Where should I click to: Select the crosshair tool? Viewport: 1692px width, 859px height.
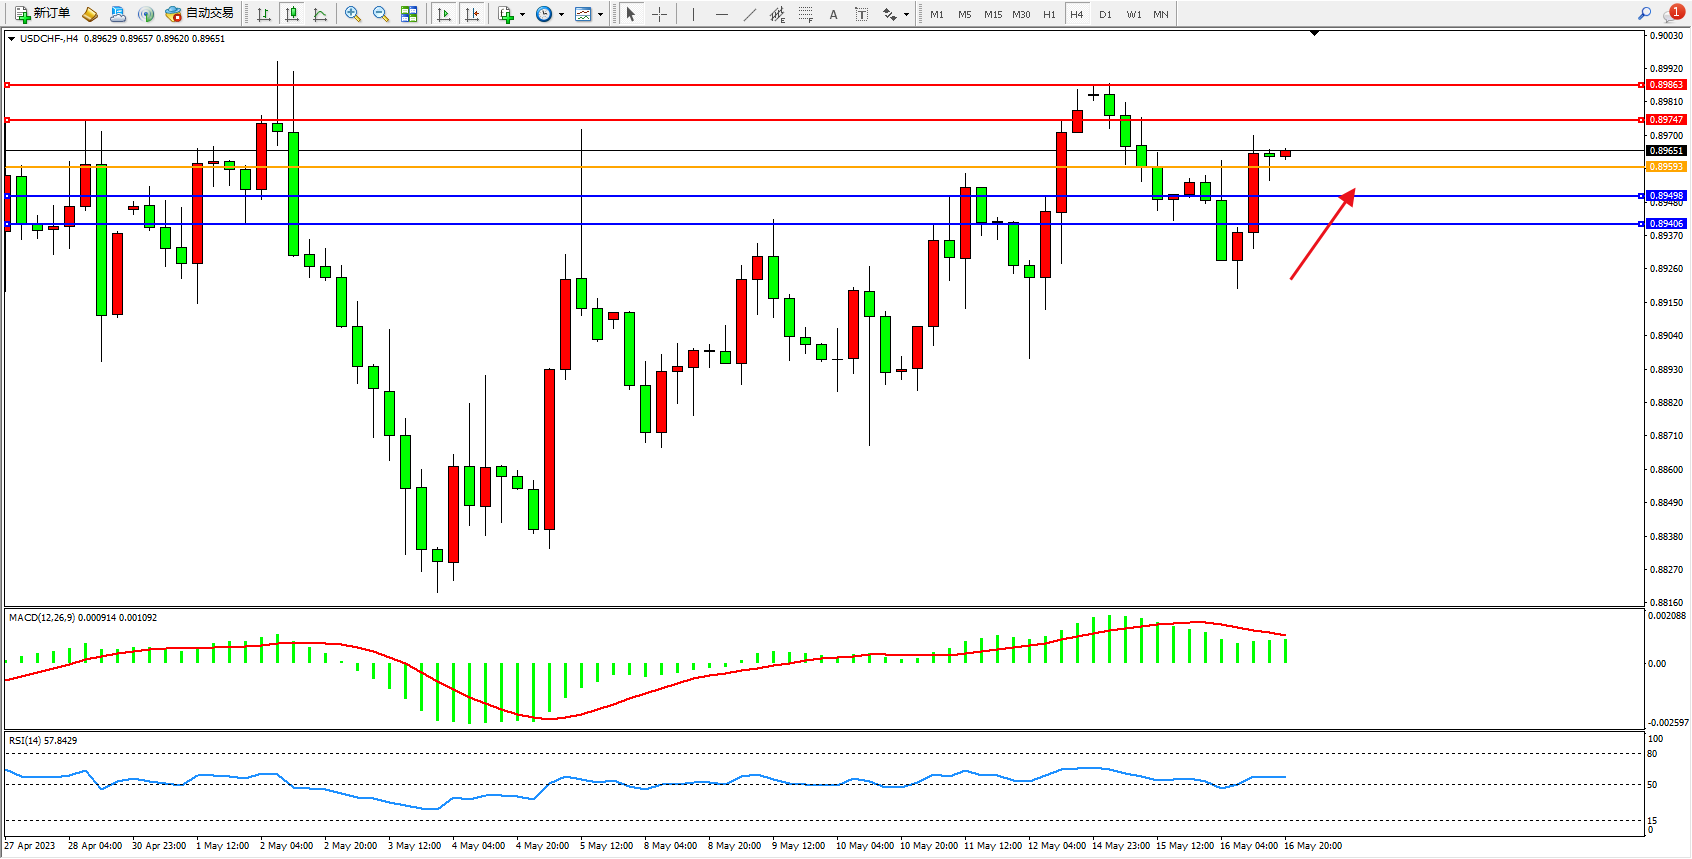[x=659, y=14]
